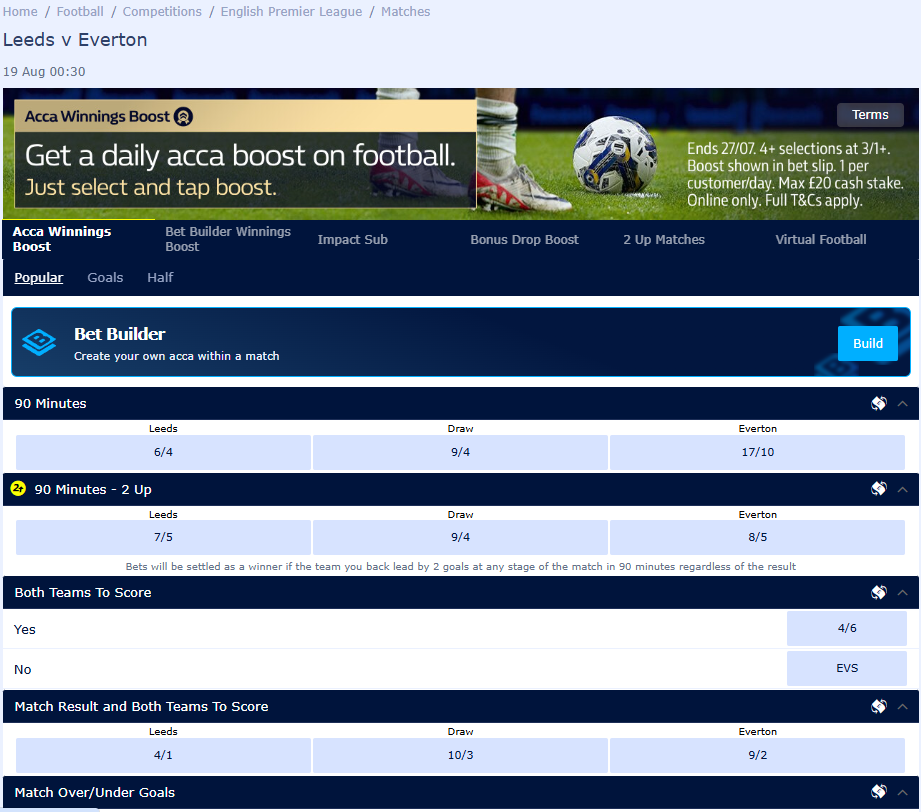Click the boost icon on Match Over/Under Goals header
This screenshot has width=921, height=812.
pyautogui.click(x=878, y=791)
